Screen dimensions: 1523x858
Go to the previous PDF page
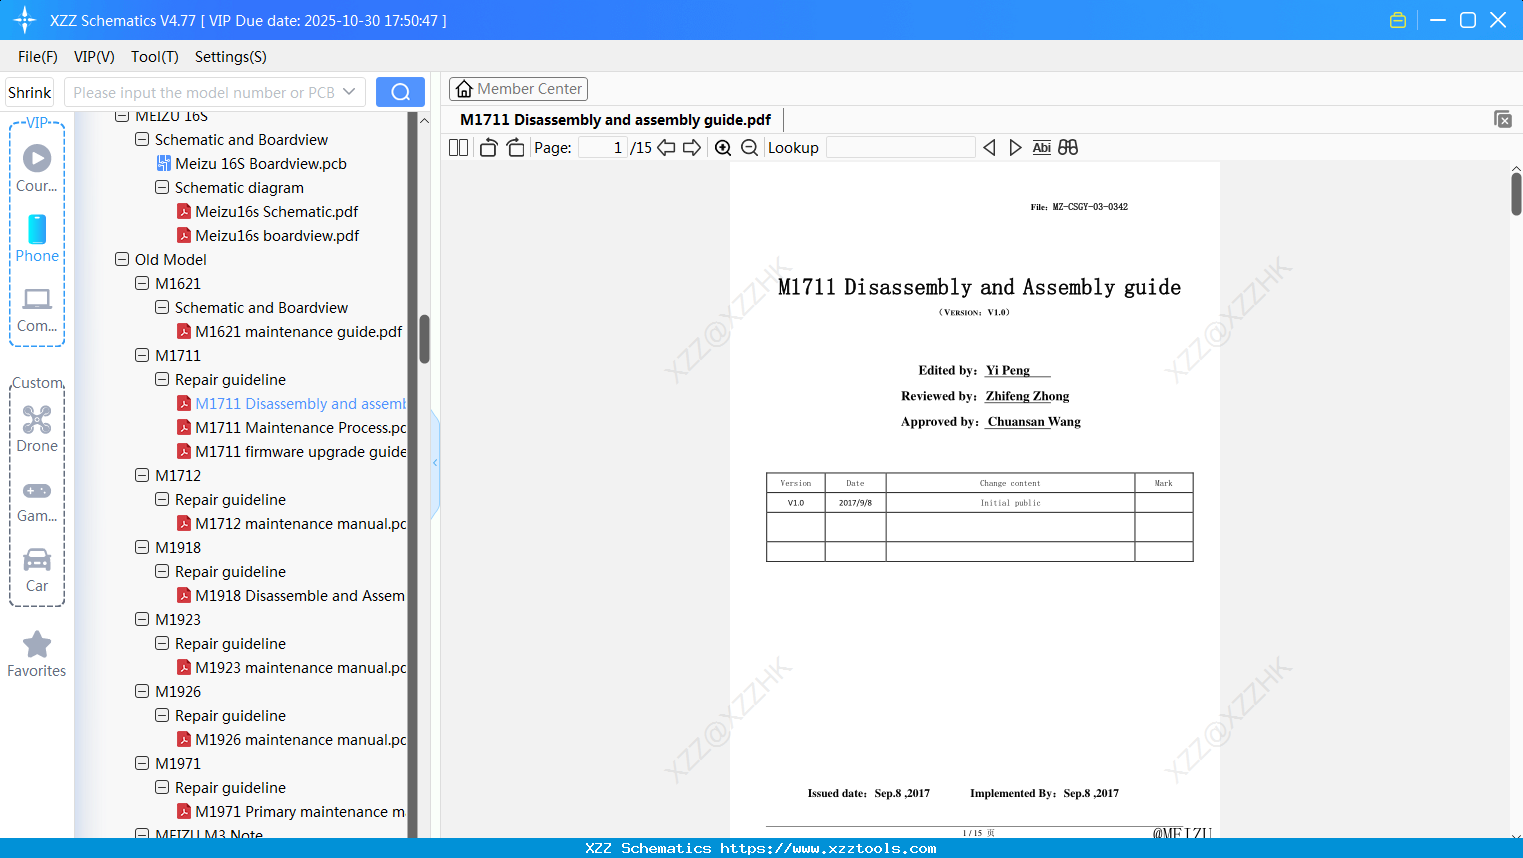click(666, 147)
